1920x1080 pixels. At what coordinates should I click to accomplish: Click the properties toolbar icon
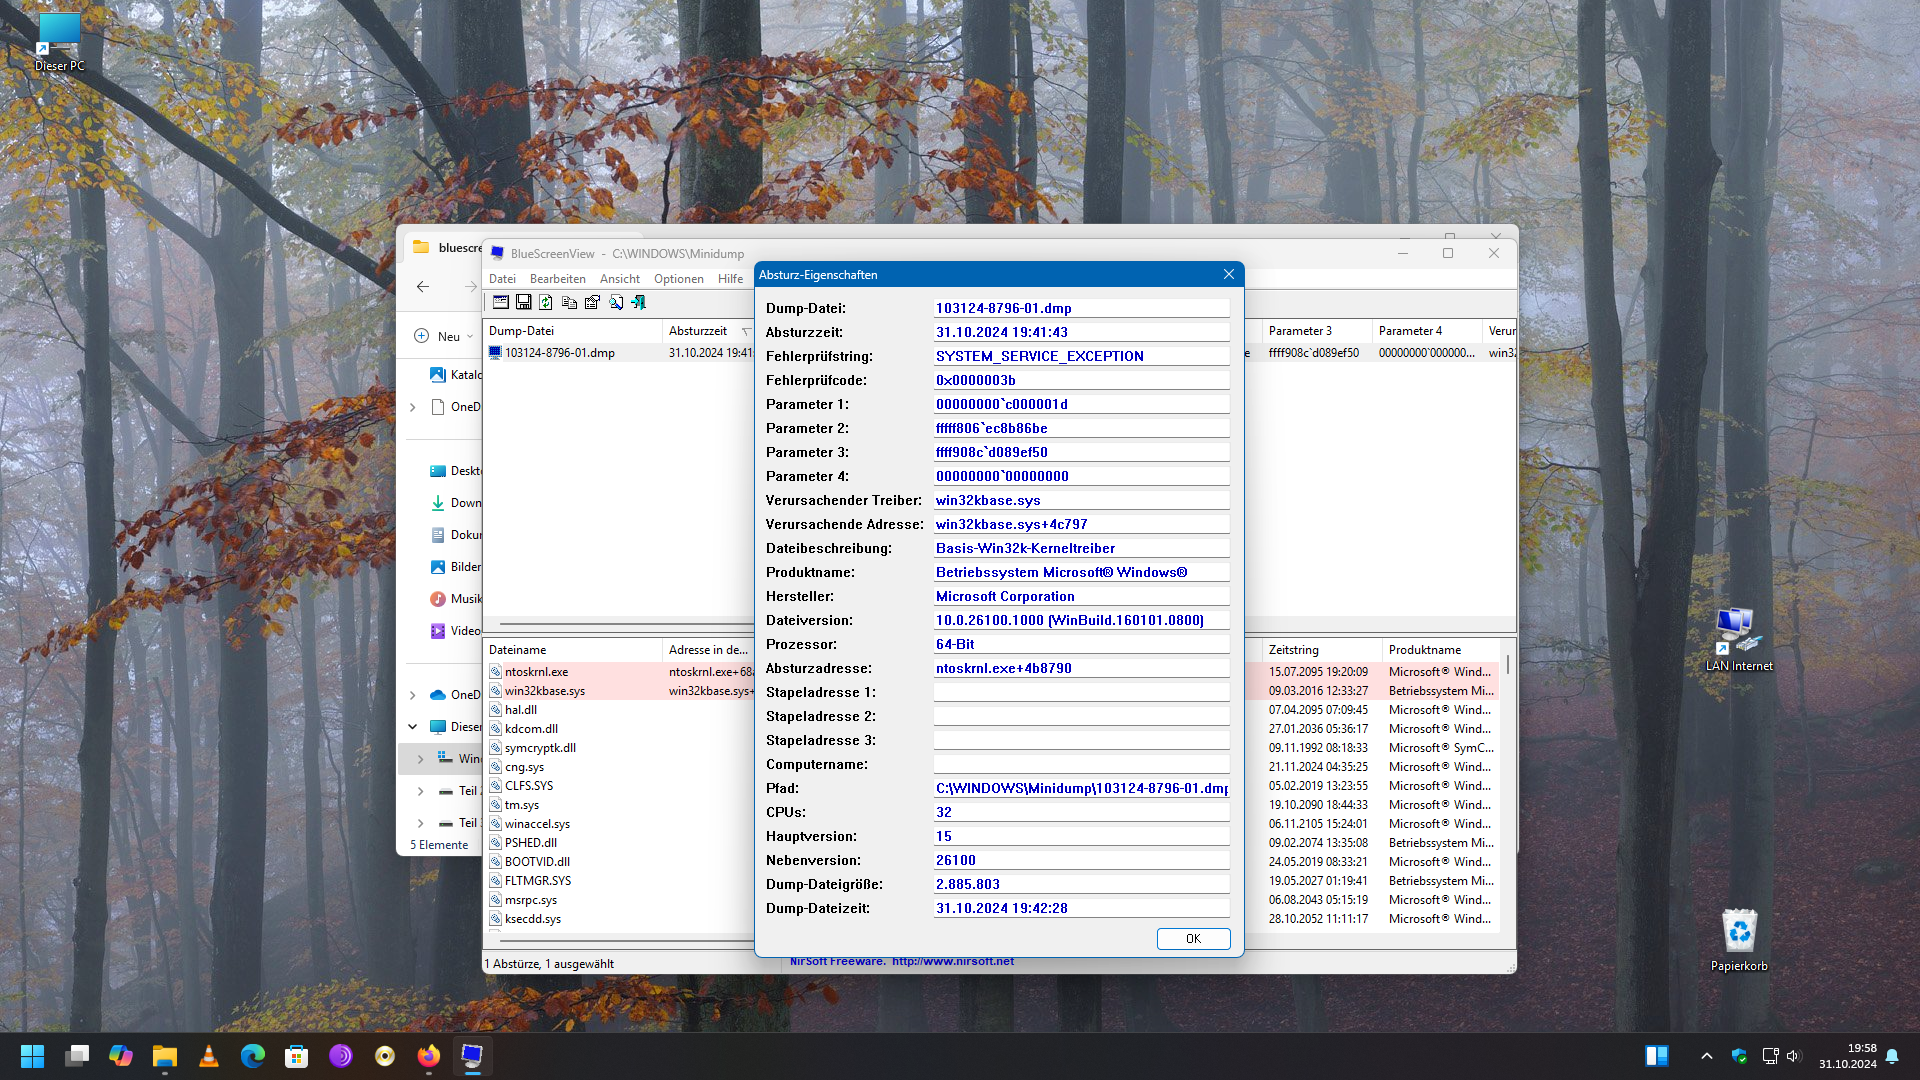click(x=592, y=302)
